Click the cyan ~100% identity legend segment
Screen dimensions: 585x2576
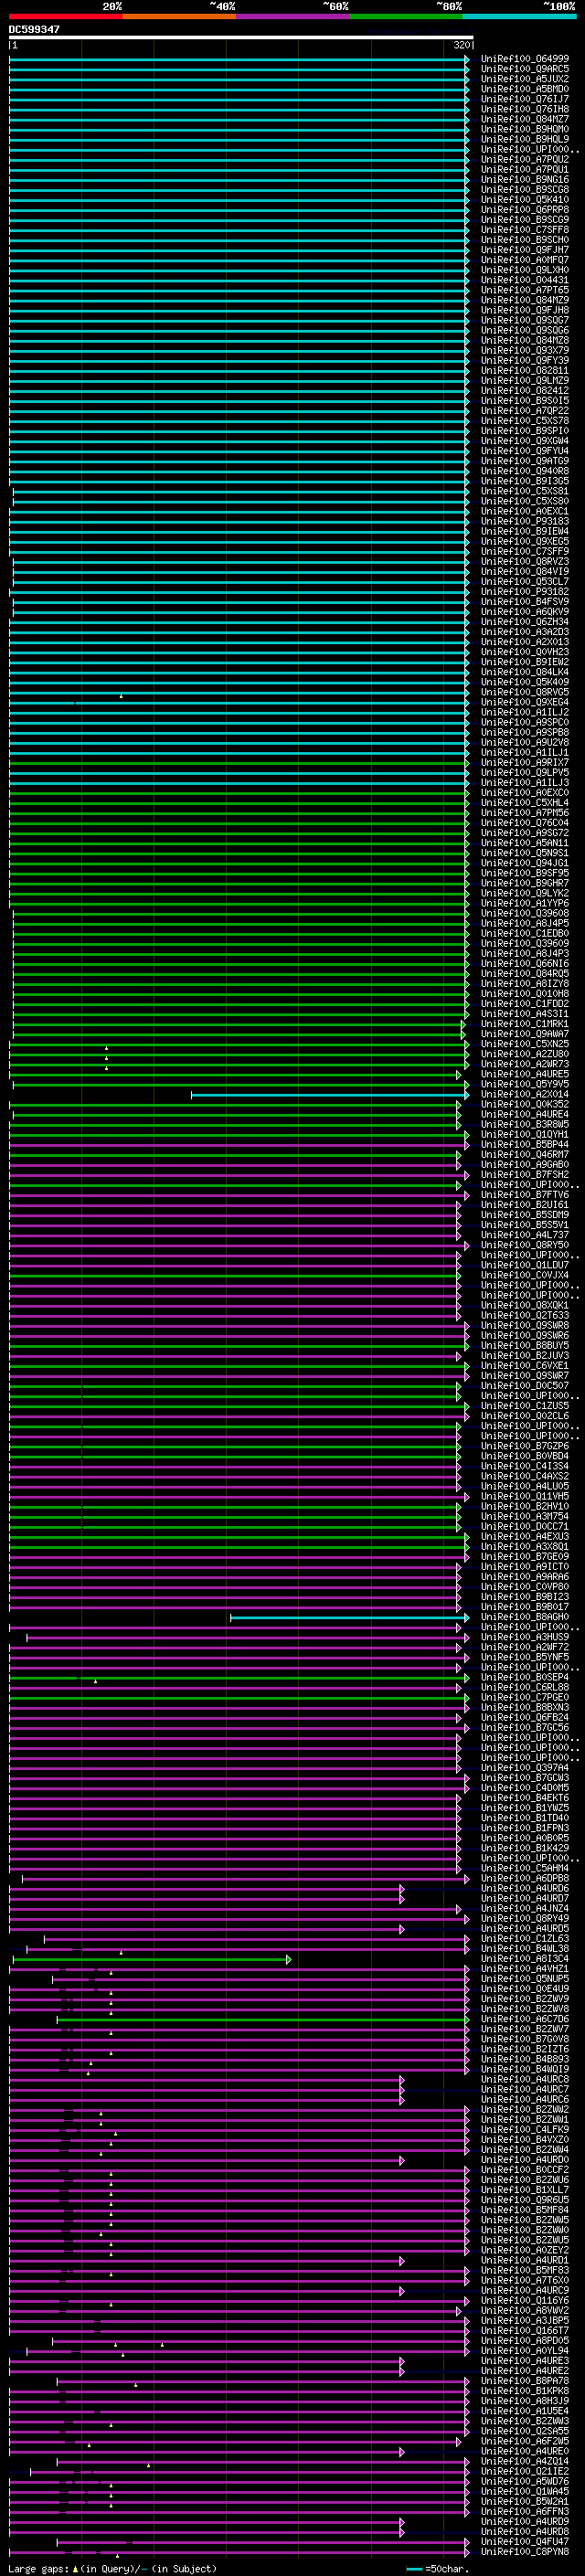[519, 16]
